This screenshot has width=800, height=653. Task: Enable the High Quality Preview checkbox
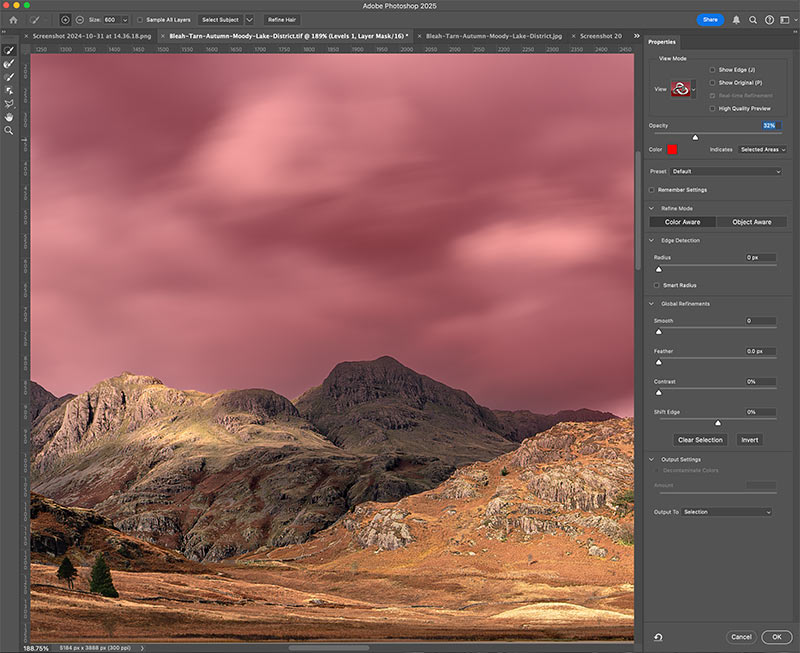click(x=712, y=108)
